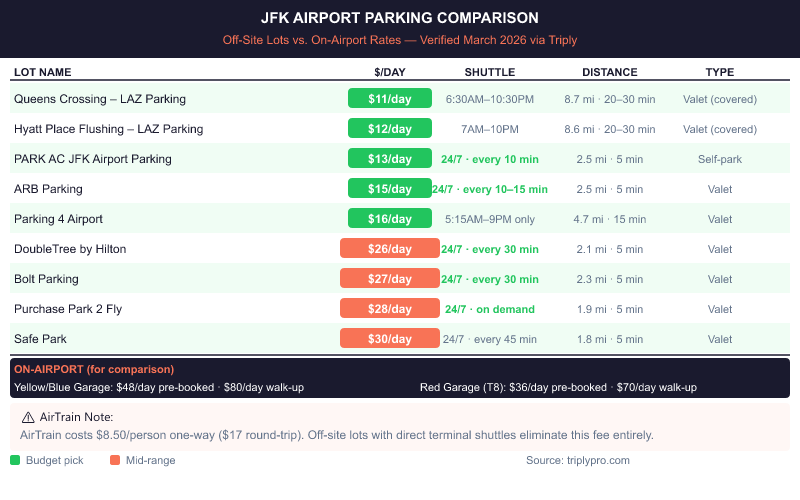Click the TYPE column header
The height and width of the screenshot is (500, 800).
(x=720, y=72)
